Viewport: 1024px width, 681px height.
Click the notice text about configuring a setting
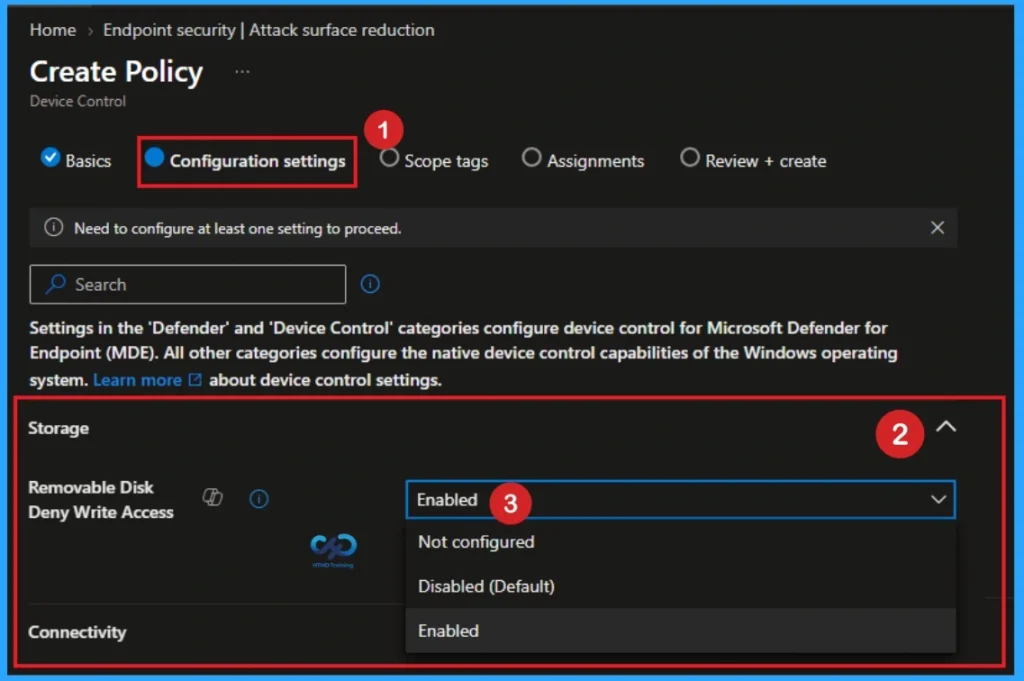pos(238,229)
